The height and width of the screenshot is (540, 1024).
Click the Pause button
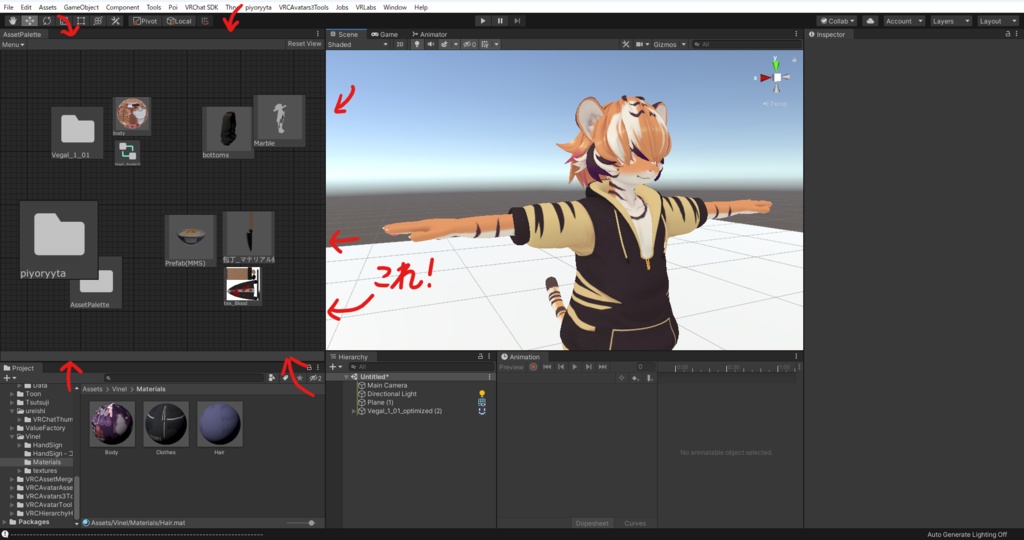500,21
